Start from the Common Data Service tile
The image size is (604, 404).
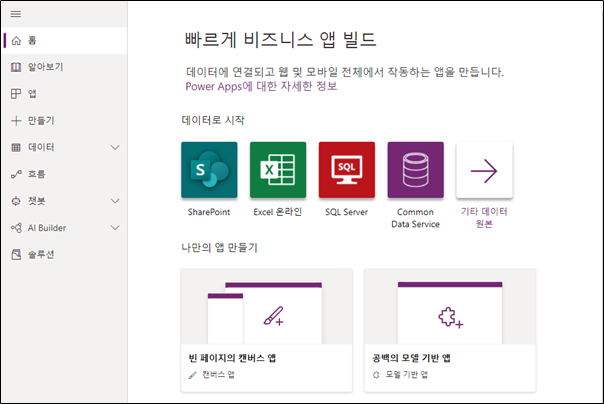(416, 170)
